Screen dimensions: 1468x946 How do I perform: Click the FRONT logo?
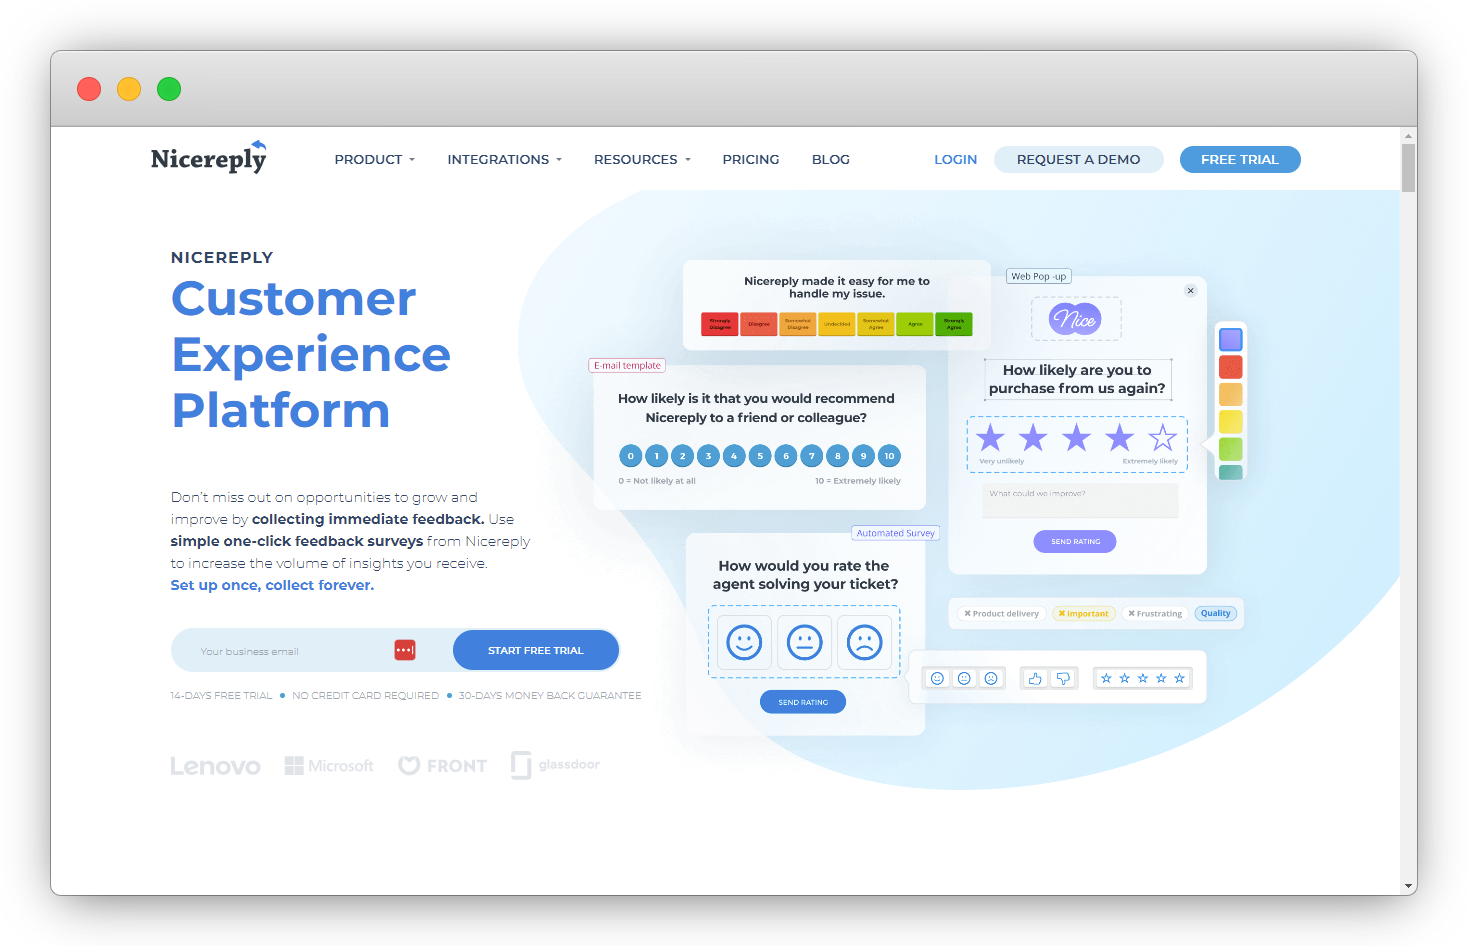click(442, 766)
